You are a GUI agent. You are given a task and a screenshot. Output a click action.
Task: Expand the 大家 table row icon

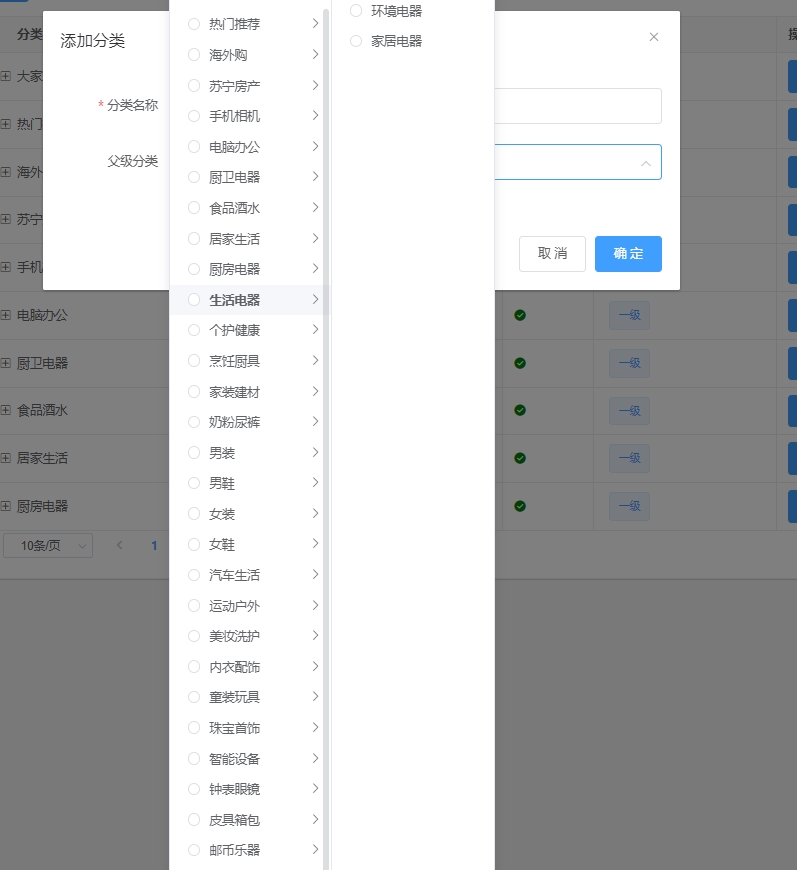pos(6,76)
